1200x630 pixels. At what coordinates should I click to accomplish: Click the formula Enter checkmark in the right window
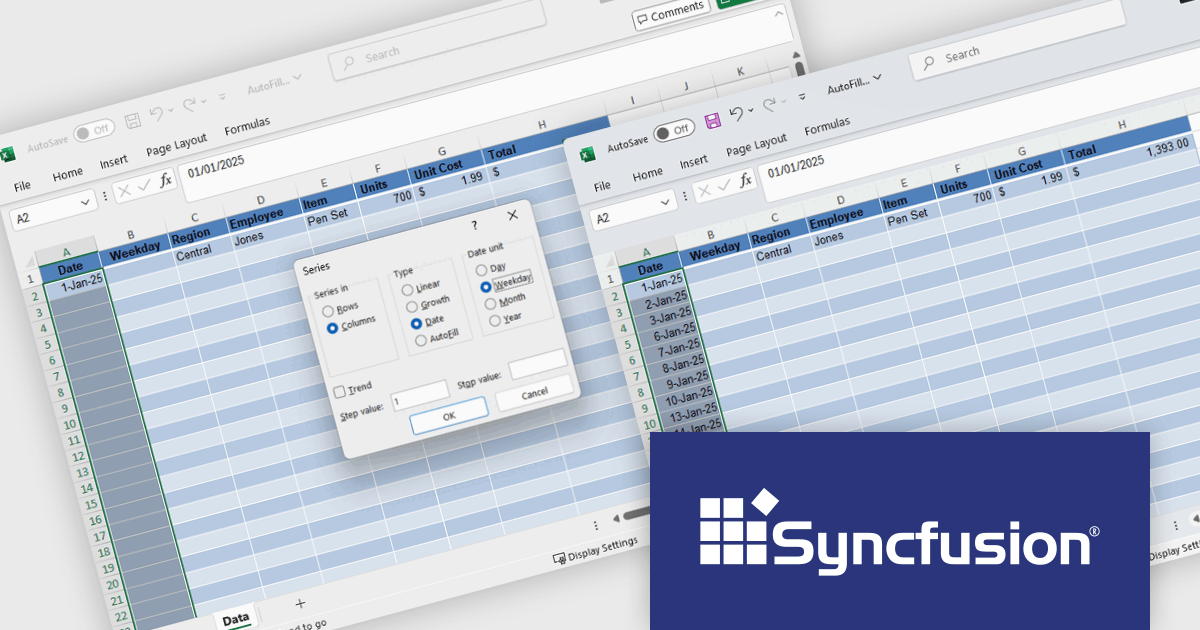point(725,185)
